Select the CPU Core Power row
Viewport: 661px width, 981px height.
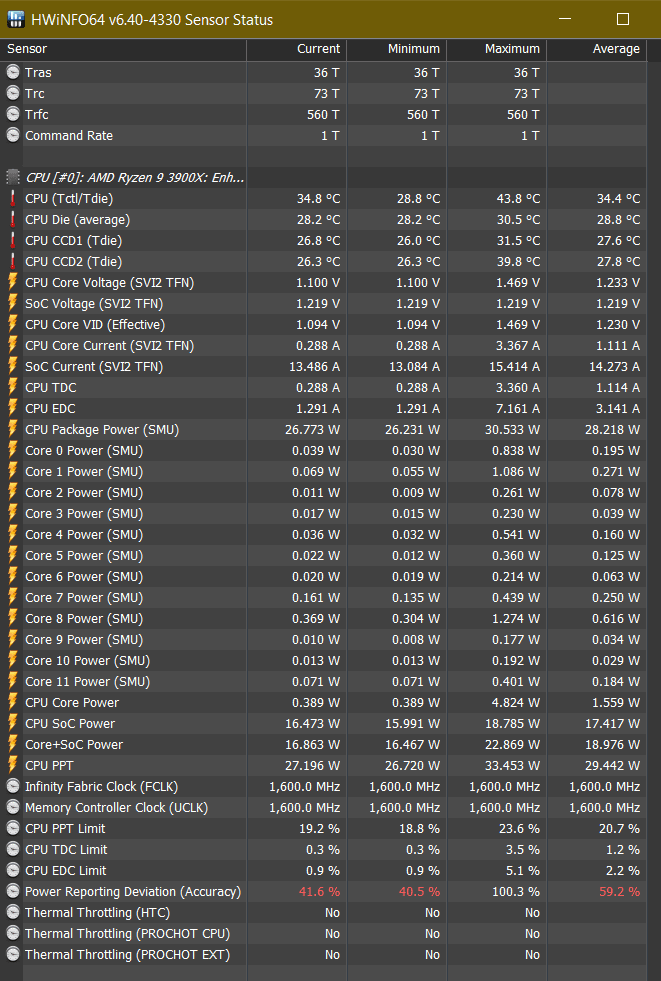click(x=323, y=702)
